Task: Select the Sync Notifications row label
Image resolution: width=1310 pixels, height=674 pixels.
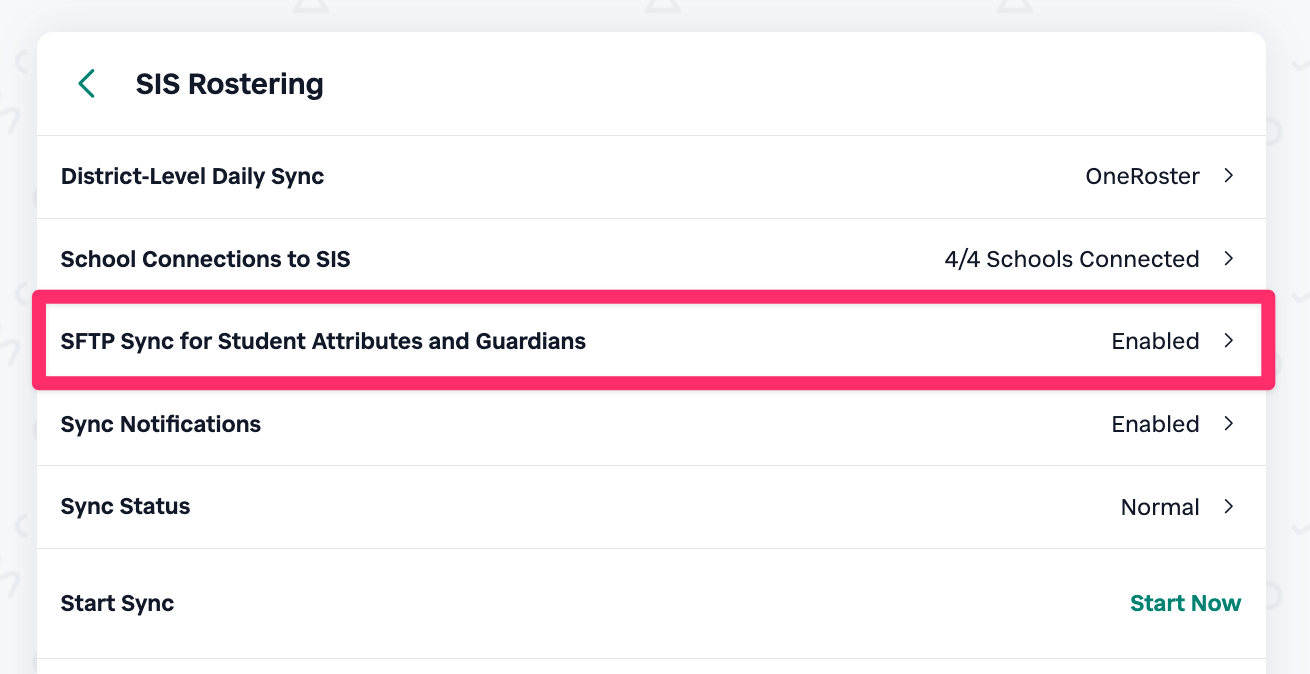Action: [x=160, y=424]
